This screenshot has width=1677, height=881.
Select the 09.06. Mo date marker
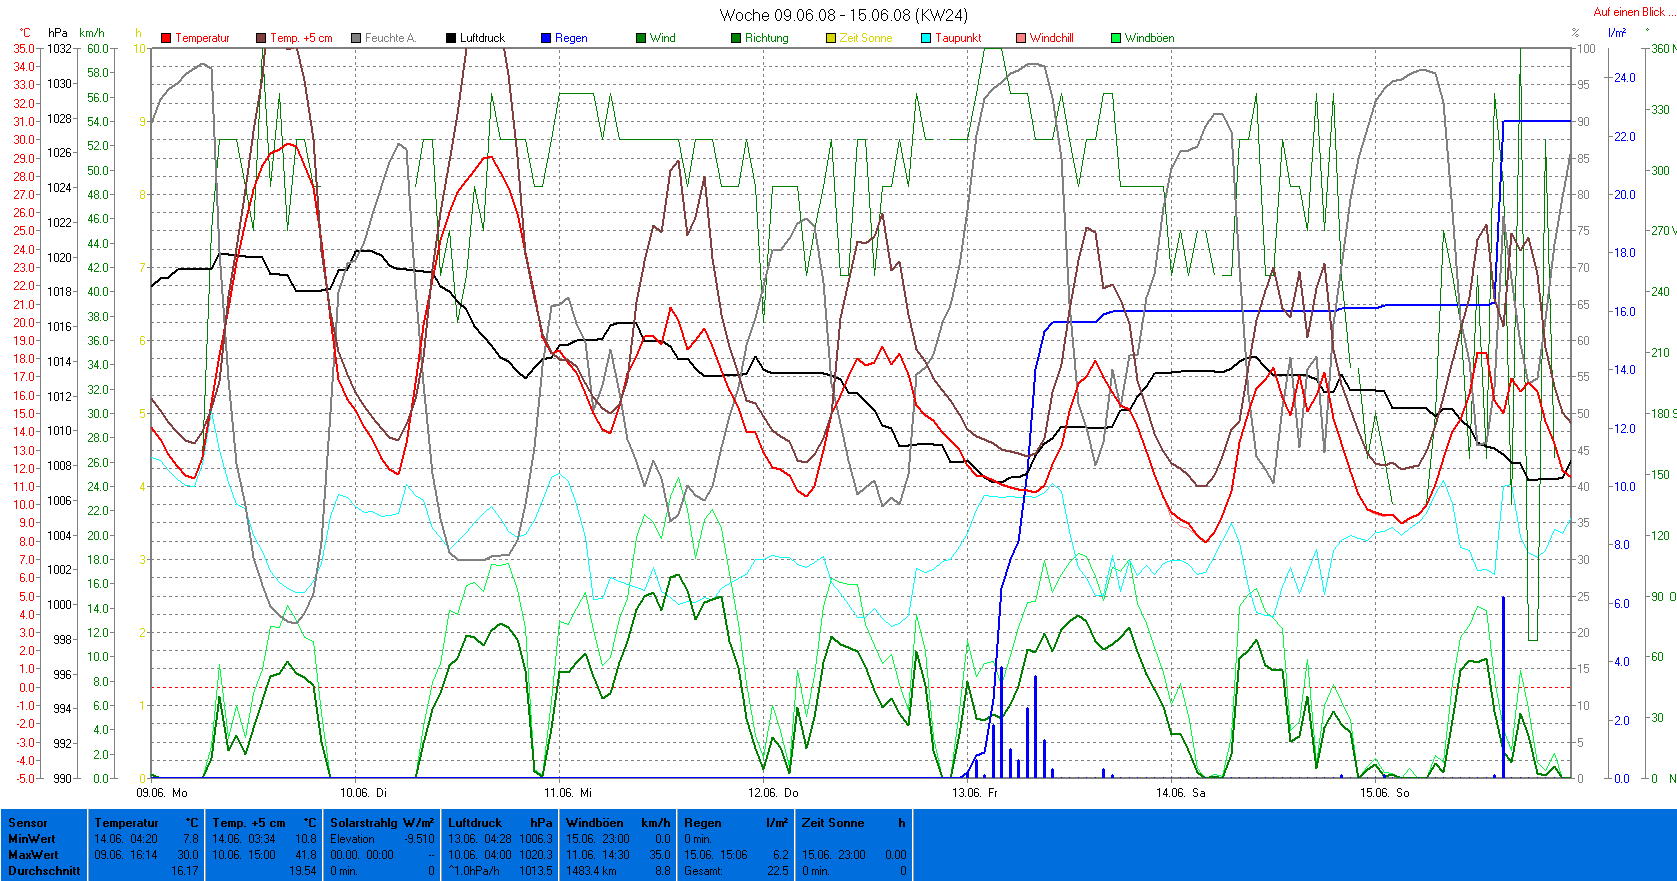162,793
